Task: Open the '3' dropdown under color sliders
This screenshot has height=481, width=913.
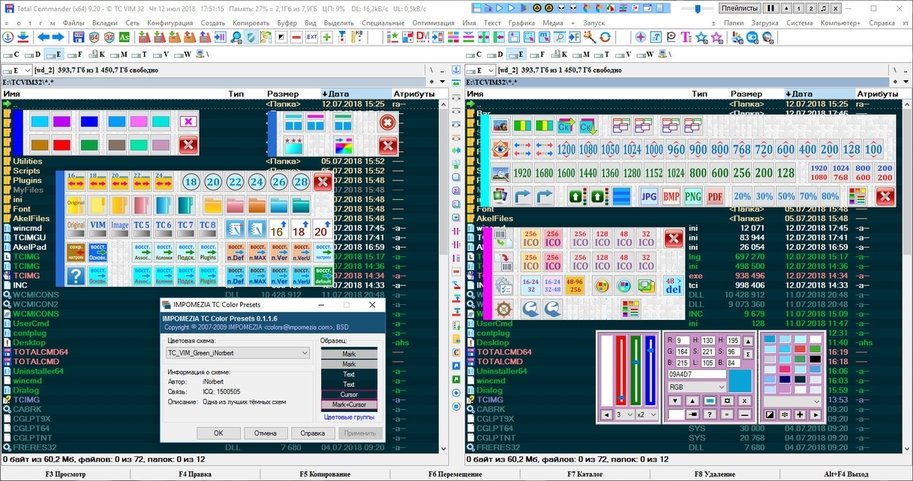Action: coord(624,415)
